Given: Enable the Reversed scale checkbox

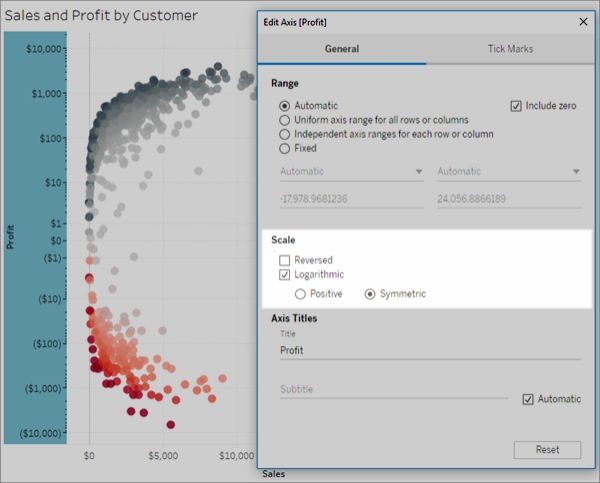Looking at the screenshot, I should [285, 260].
